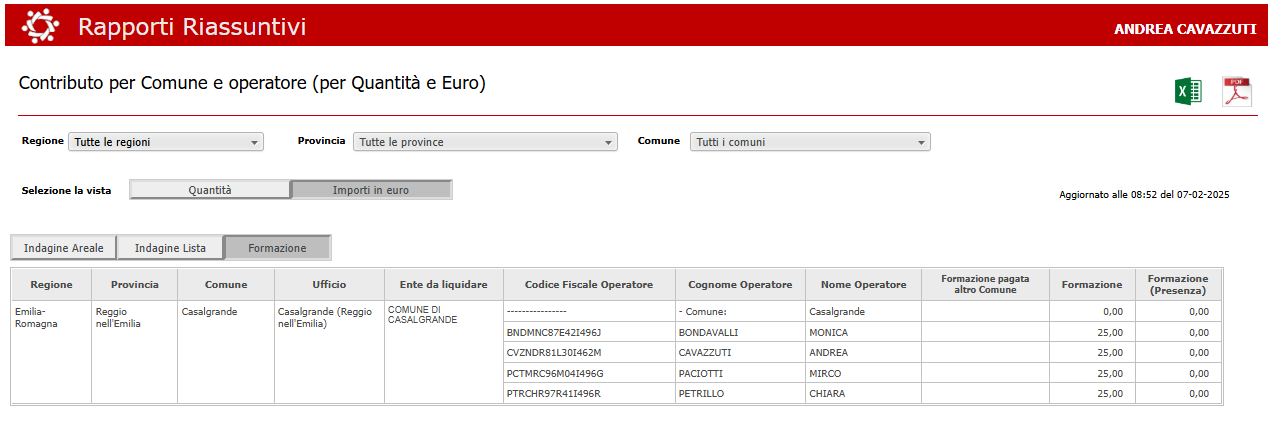Viewport: 1276px width, 436px height.
Task: Switch view to Importi in euro
Action: pyautogui.click(x=371, y=190)
